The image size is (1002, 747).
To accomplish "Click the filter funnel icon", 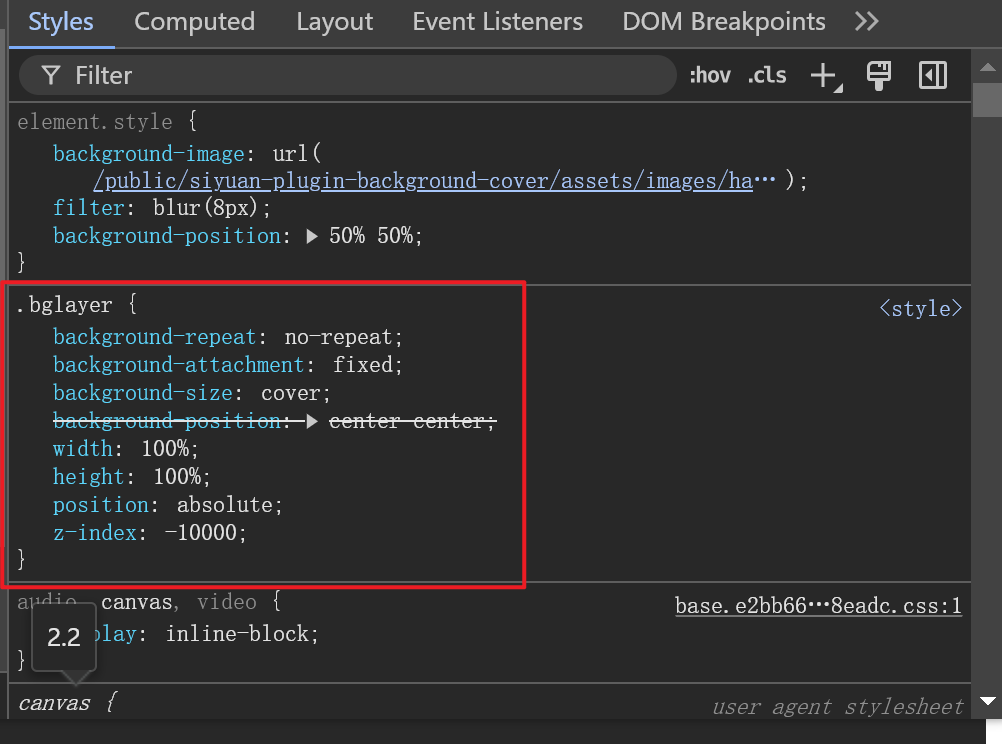I will [x=50, y=75].
